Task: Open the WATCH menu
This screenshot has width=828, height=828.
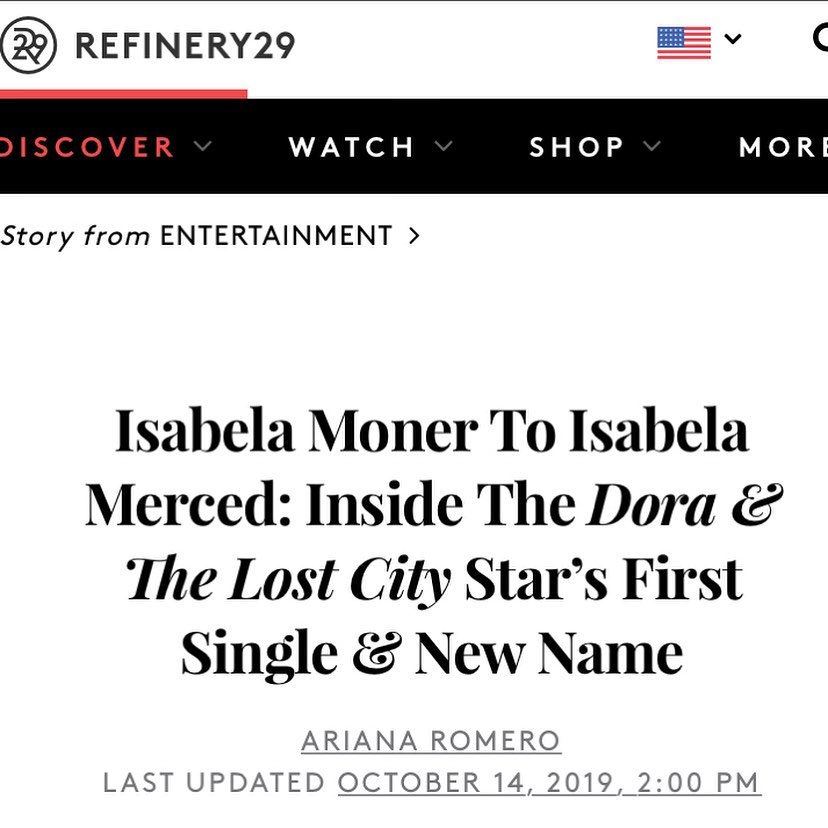Action: (351, 147)
